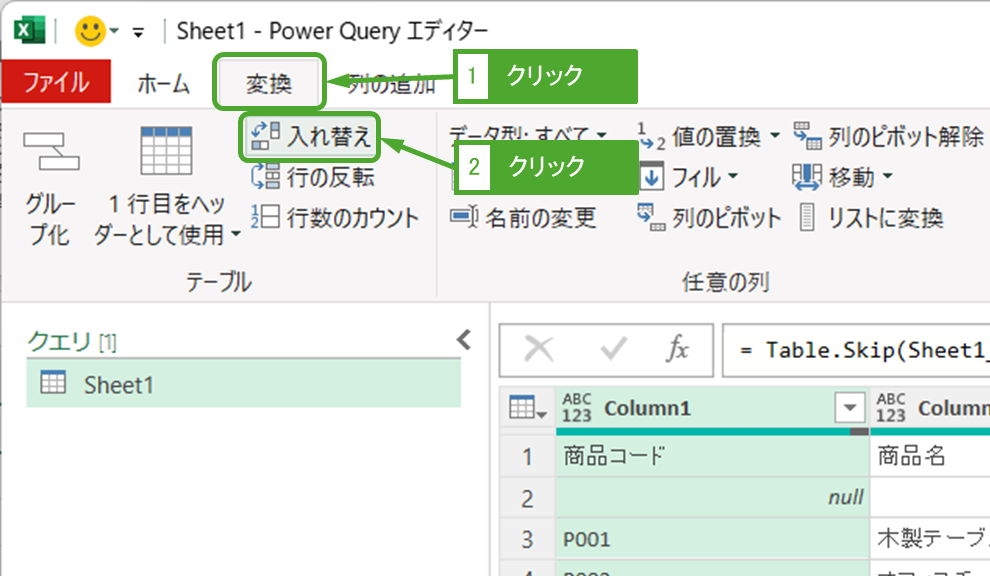
Task: Open the 1行目をヘッダーとして使用 dropdown
Action: [x=236, y=235]
